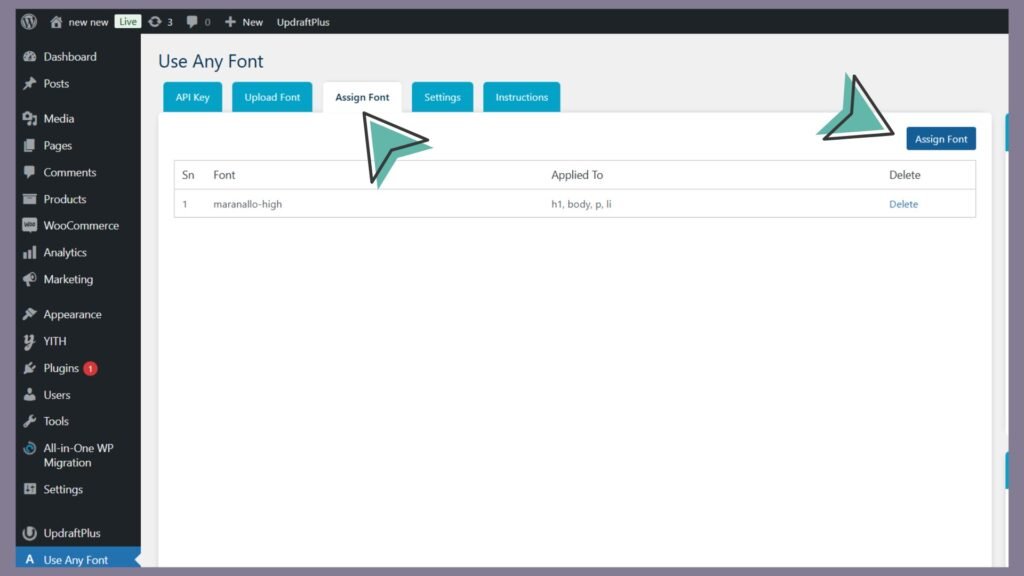
Task: Select the Assign Font tab
Action: (362, 97)
